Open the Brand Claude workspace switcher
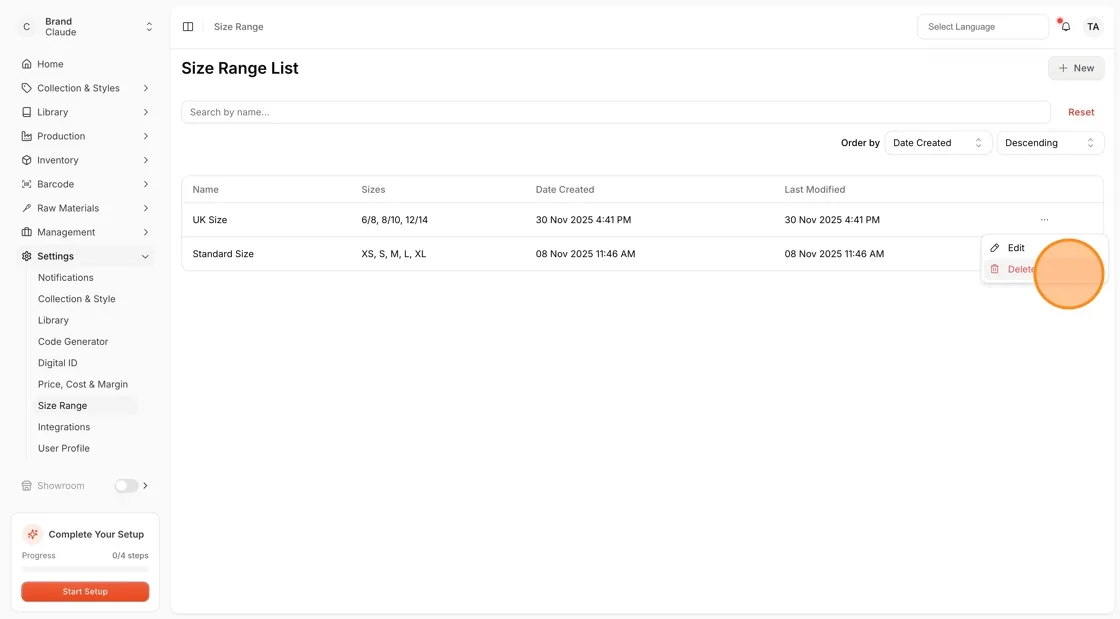The width and height of the screenshot is (1120, 619). [x=85, y=27]
